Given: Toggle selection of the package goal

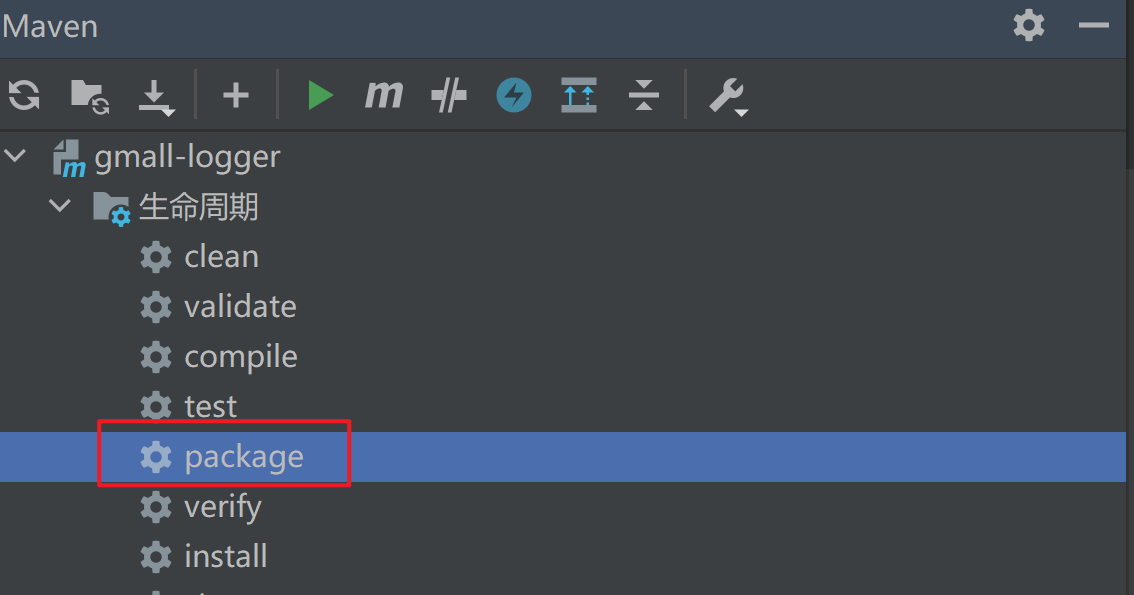Looking at the screenshot, I should tap(243, 456).
